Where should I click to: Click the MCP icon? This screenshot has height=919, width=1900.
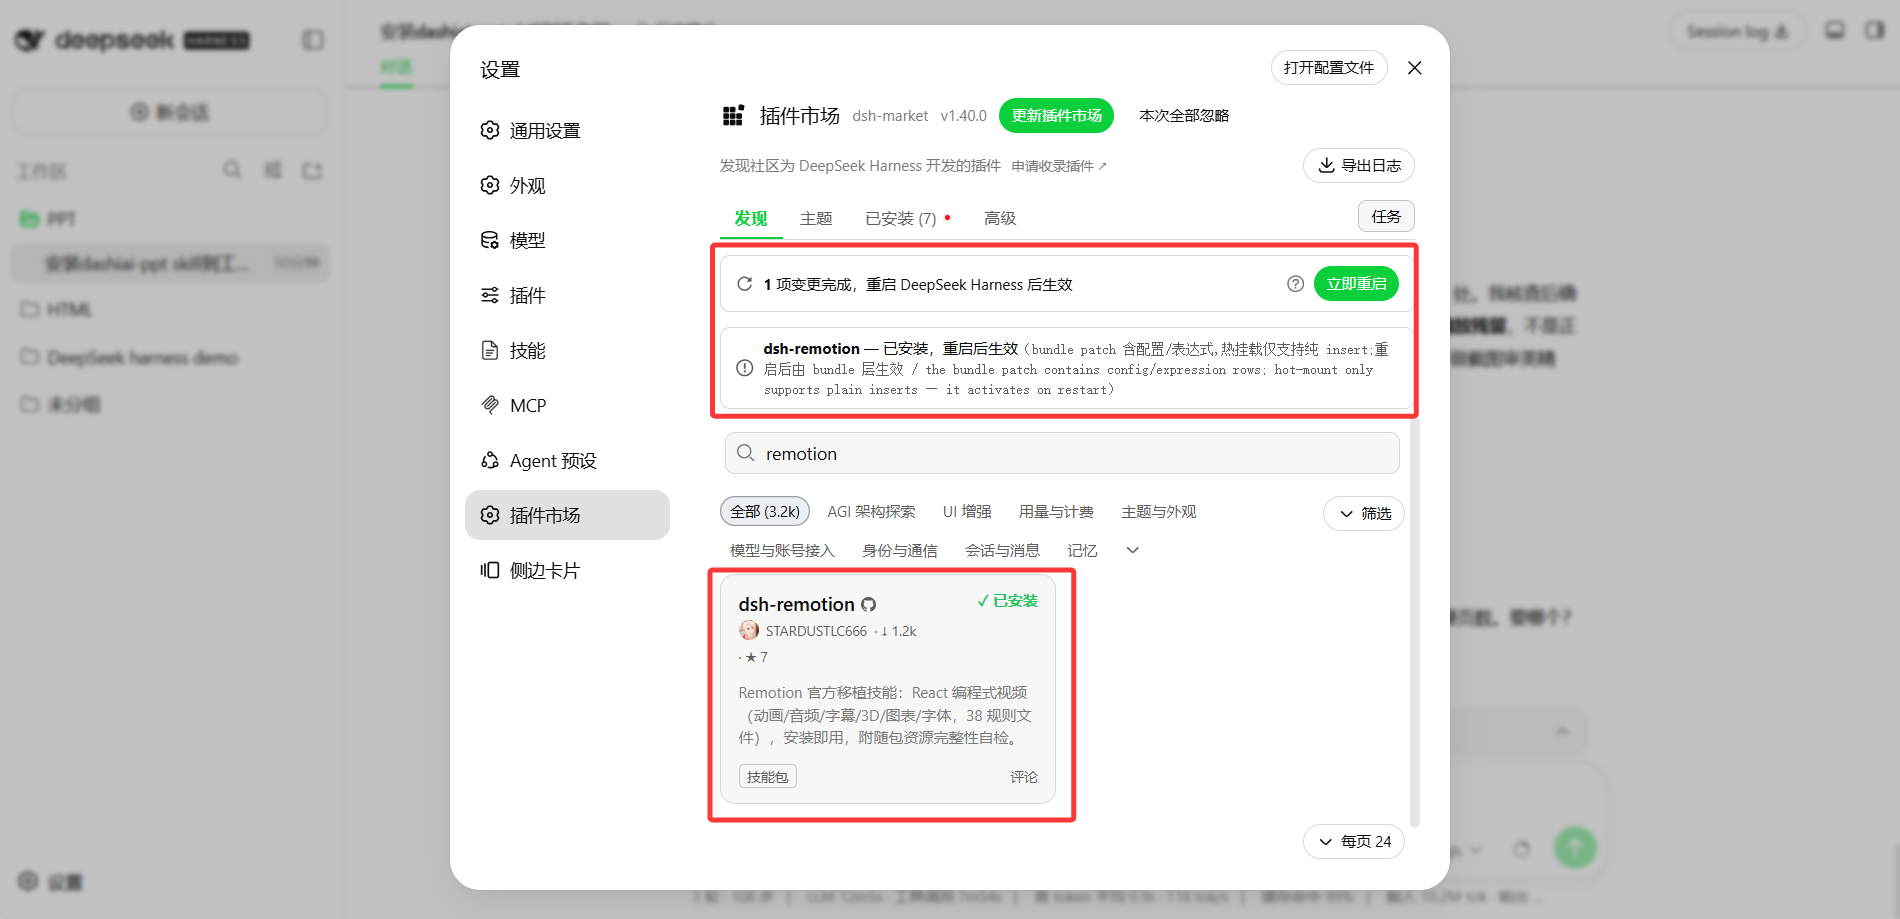490,405
